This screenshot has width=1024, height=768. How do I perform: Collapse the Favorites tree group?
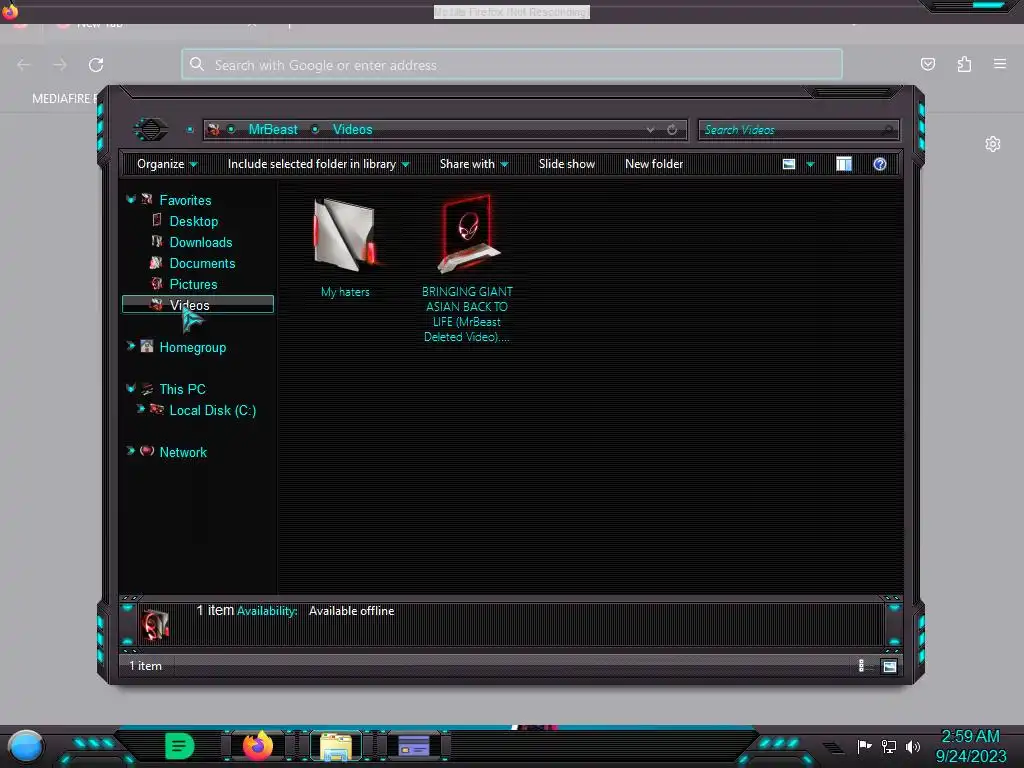tap(131, 199)
